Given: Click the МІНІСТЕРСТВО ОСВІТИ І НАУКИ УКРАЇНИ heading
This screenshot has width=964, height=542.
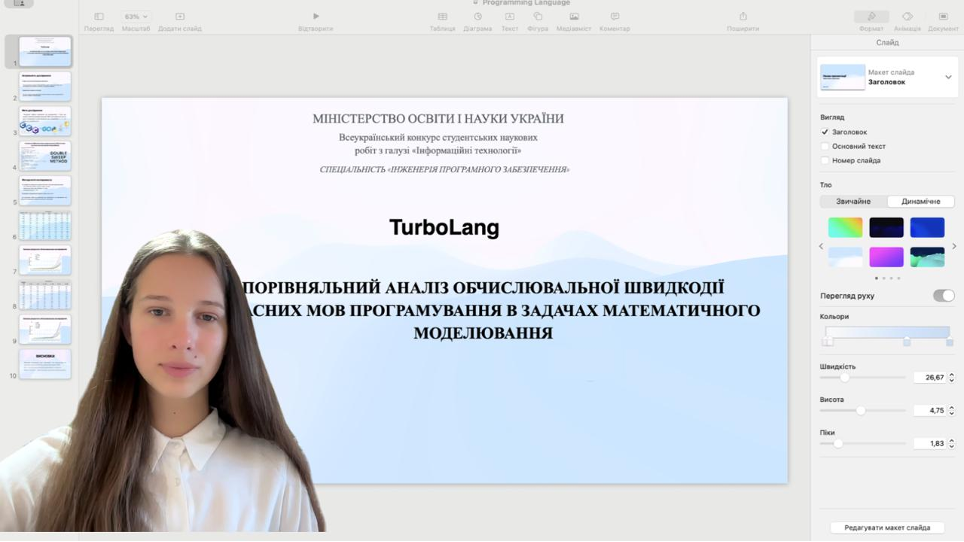Looking at the screenshot, I should pos(438,119).
